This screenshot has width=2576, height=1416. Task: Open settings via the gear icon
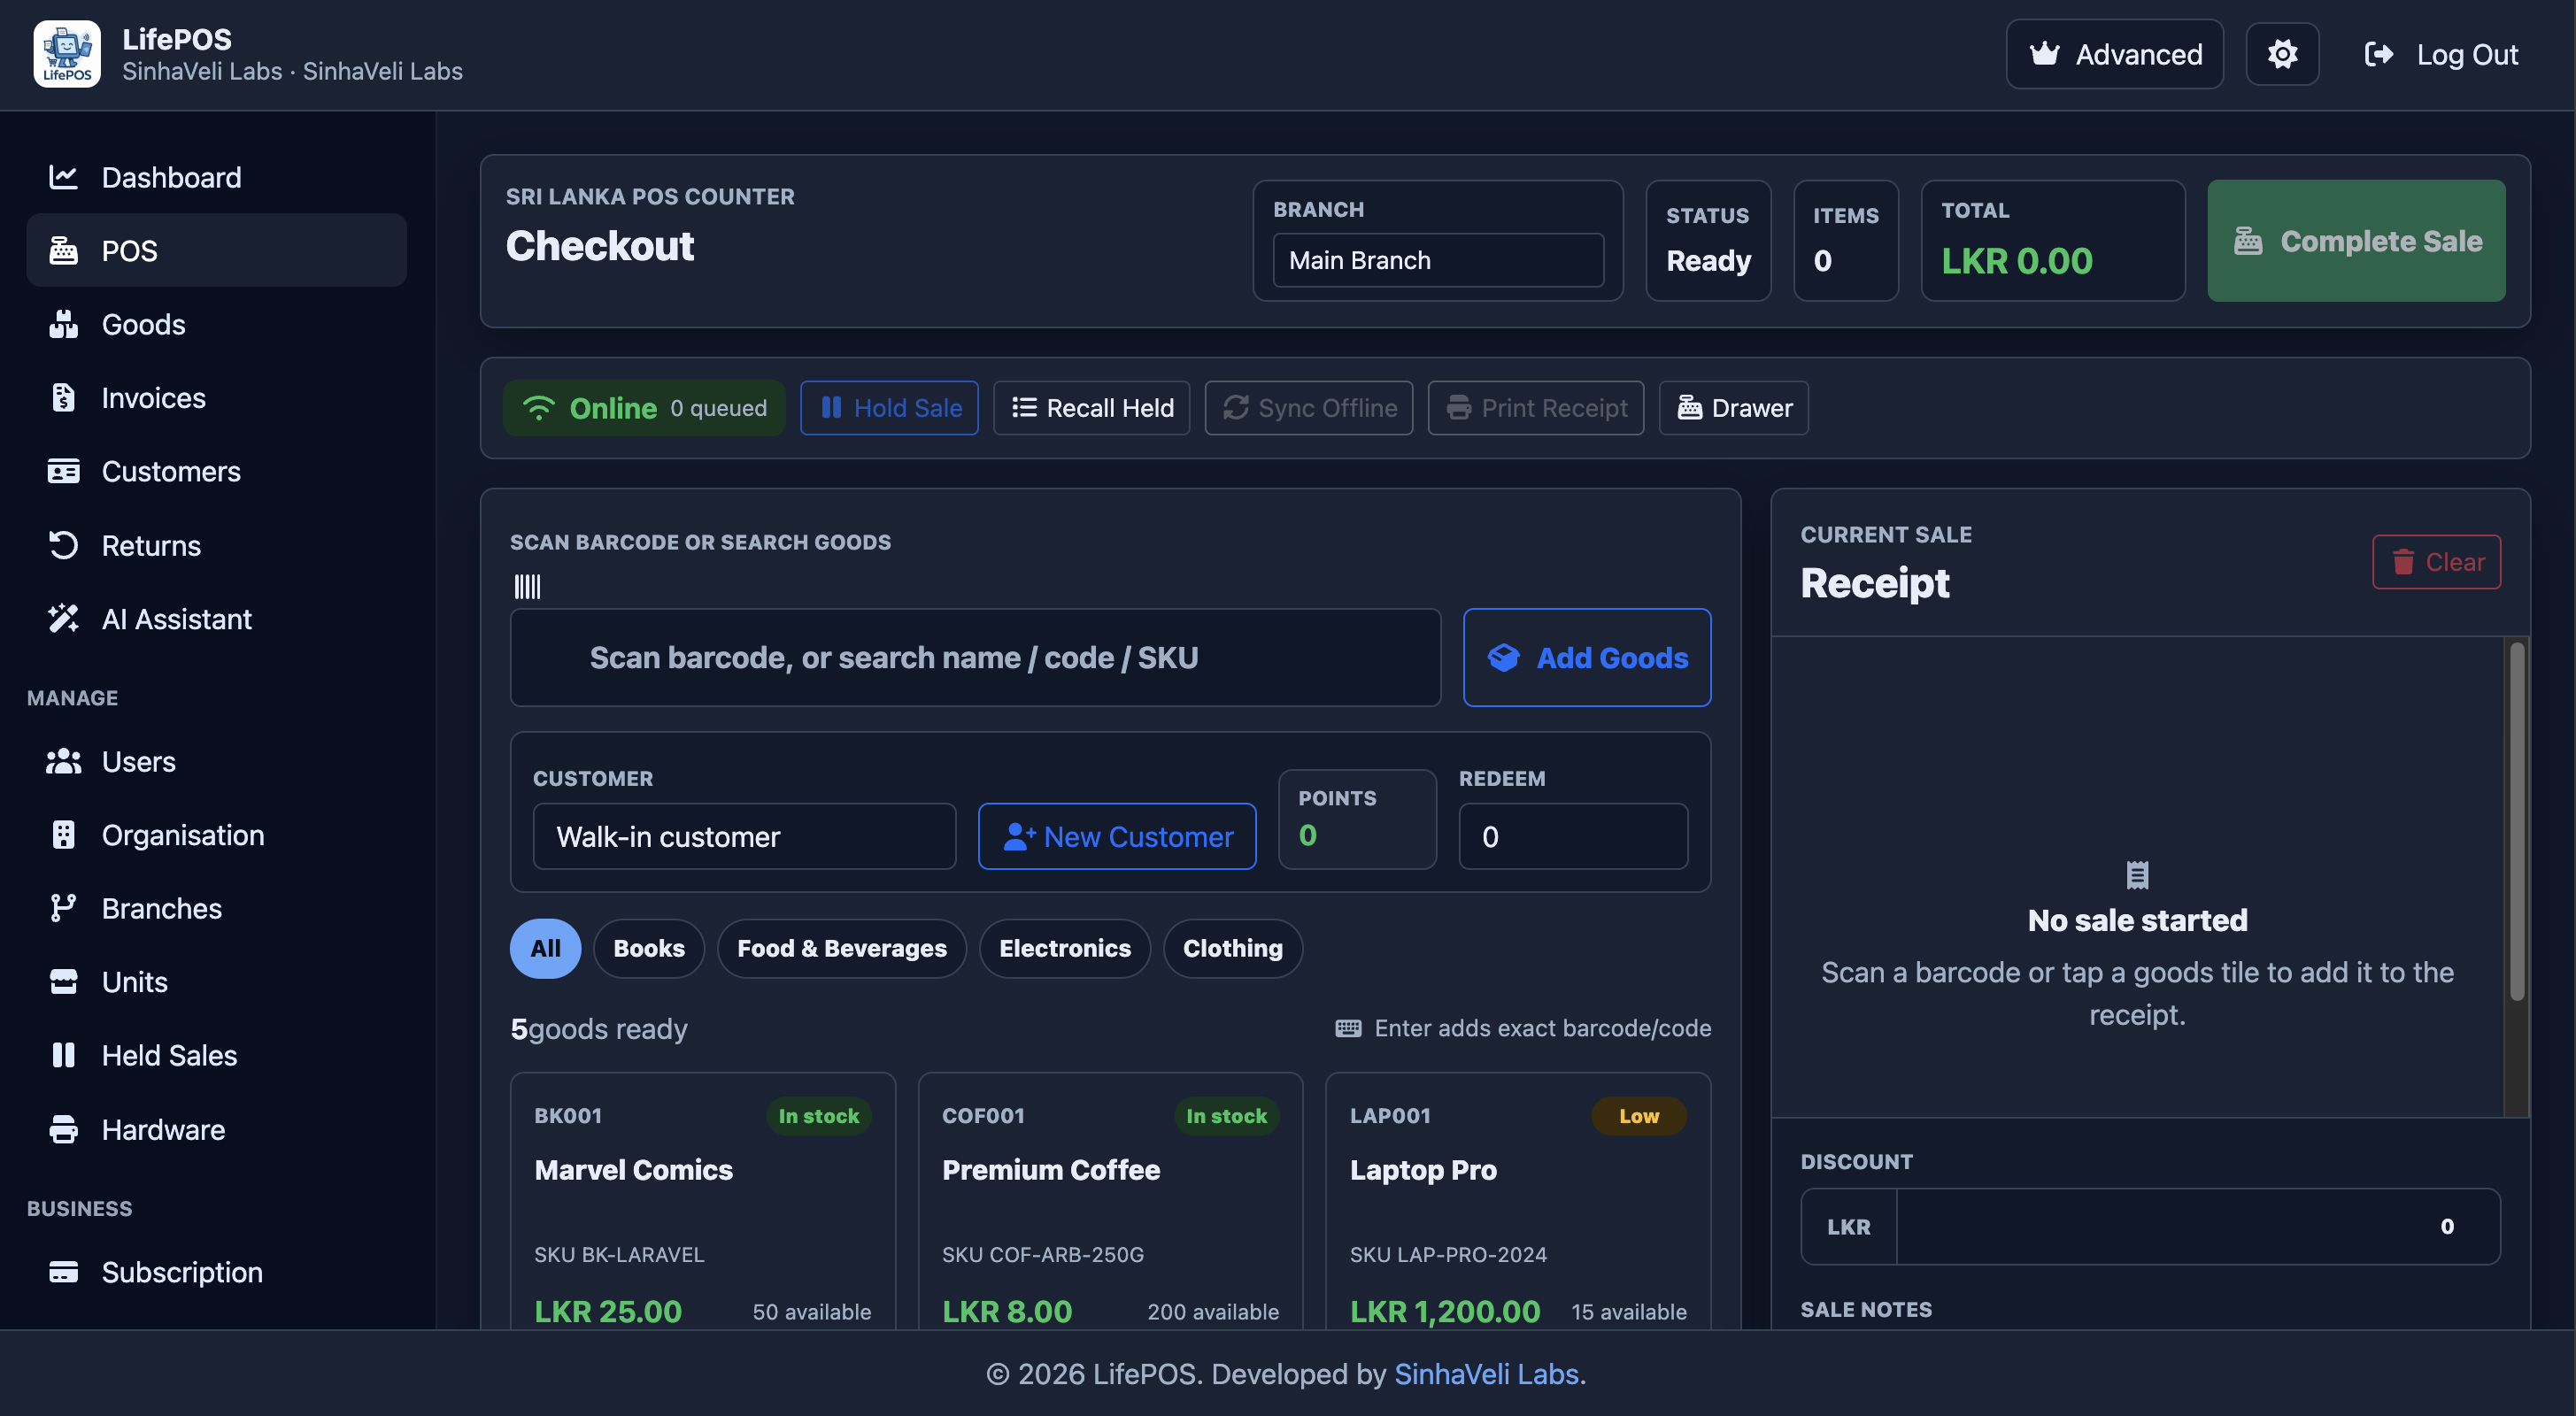point(2282,54)
